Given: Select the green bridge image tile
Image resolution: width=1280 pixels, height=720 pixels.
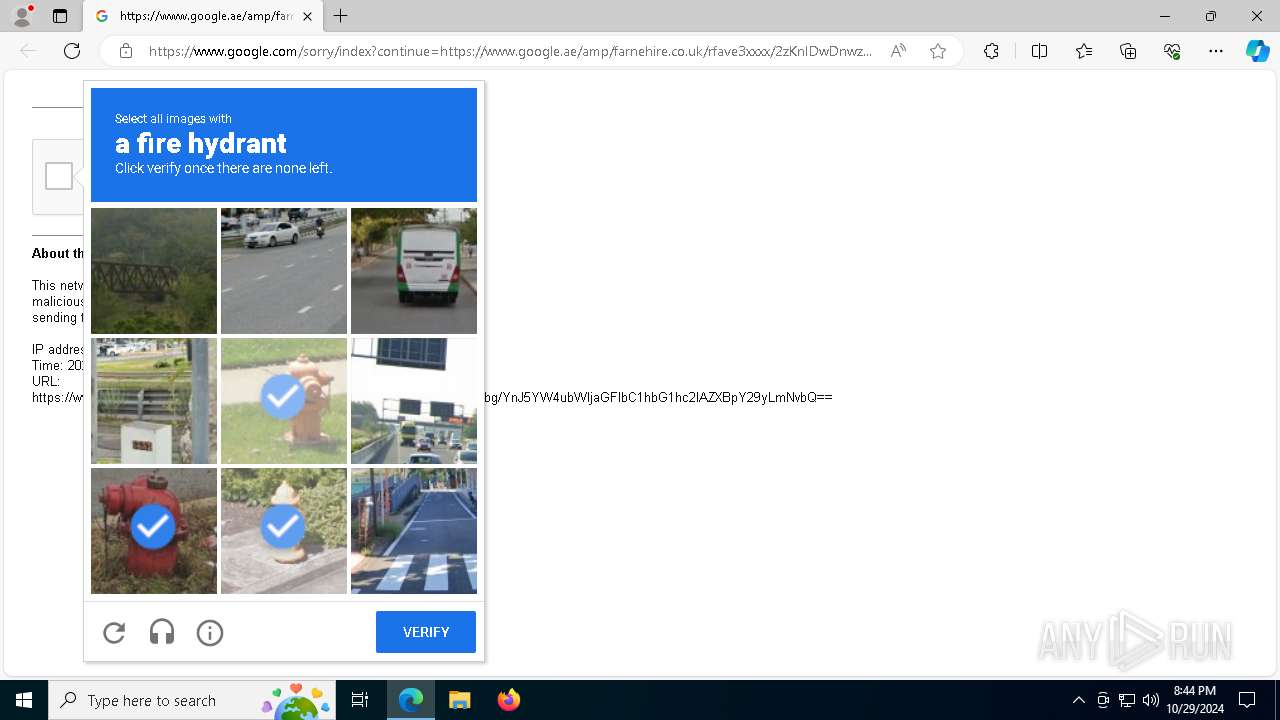Looking at the screenshot, I should point(154,271).
